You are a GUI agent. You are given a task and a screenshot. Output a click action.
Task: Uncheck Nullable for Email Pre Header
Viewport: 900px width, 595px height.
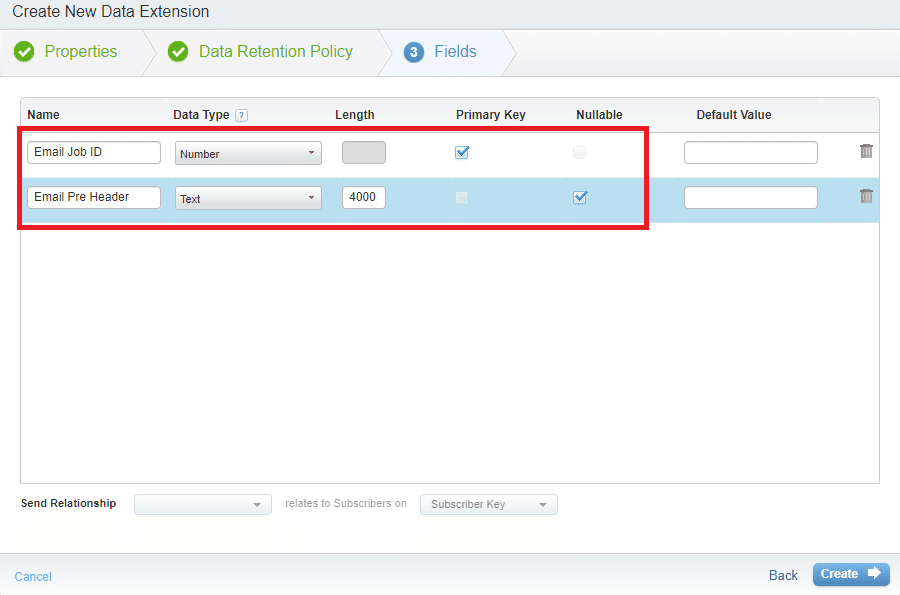tap(580, 197)
